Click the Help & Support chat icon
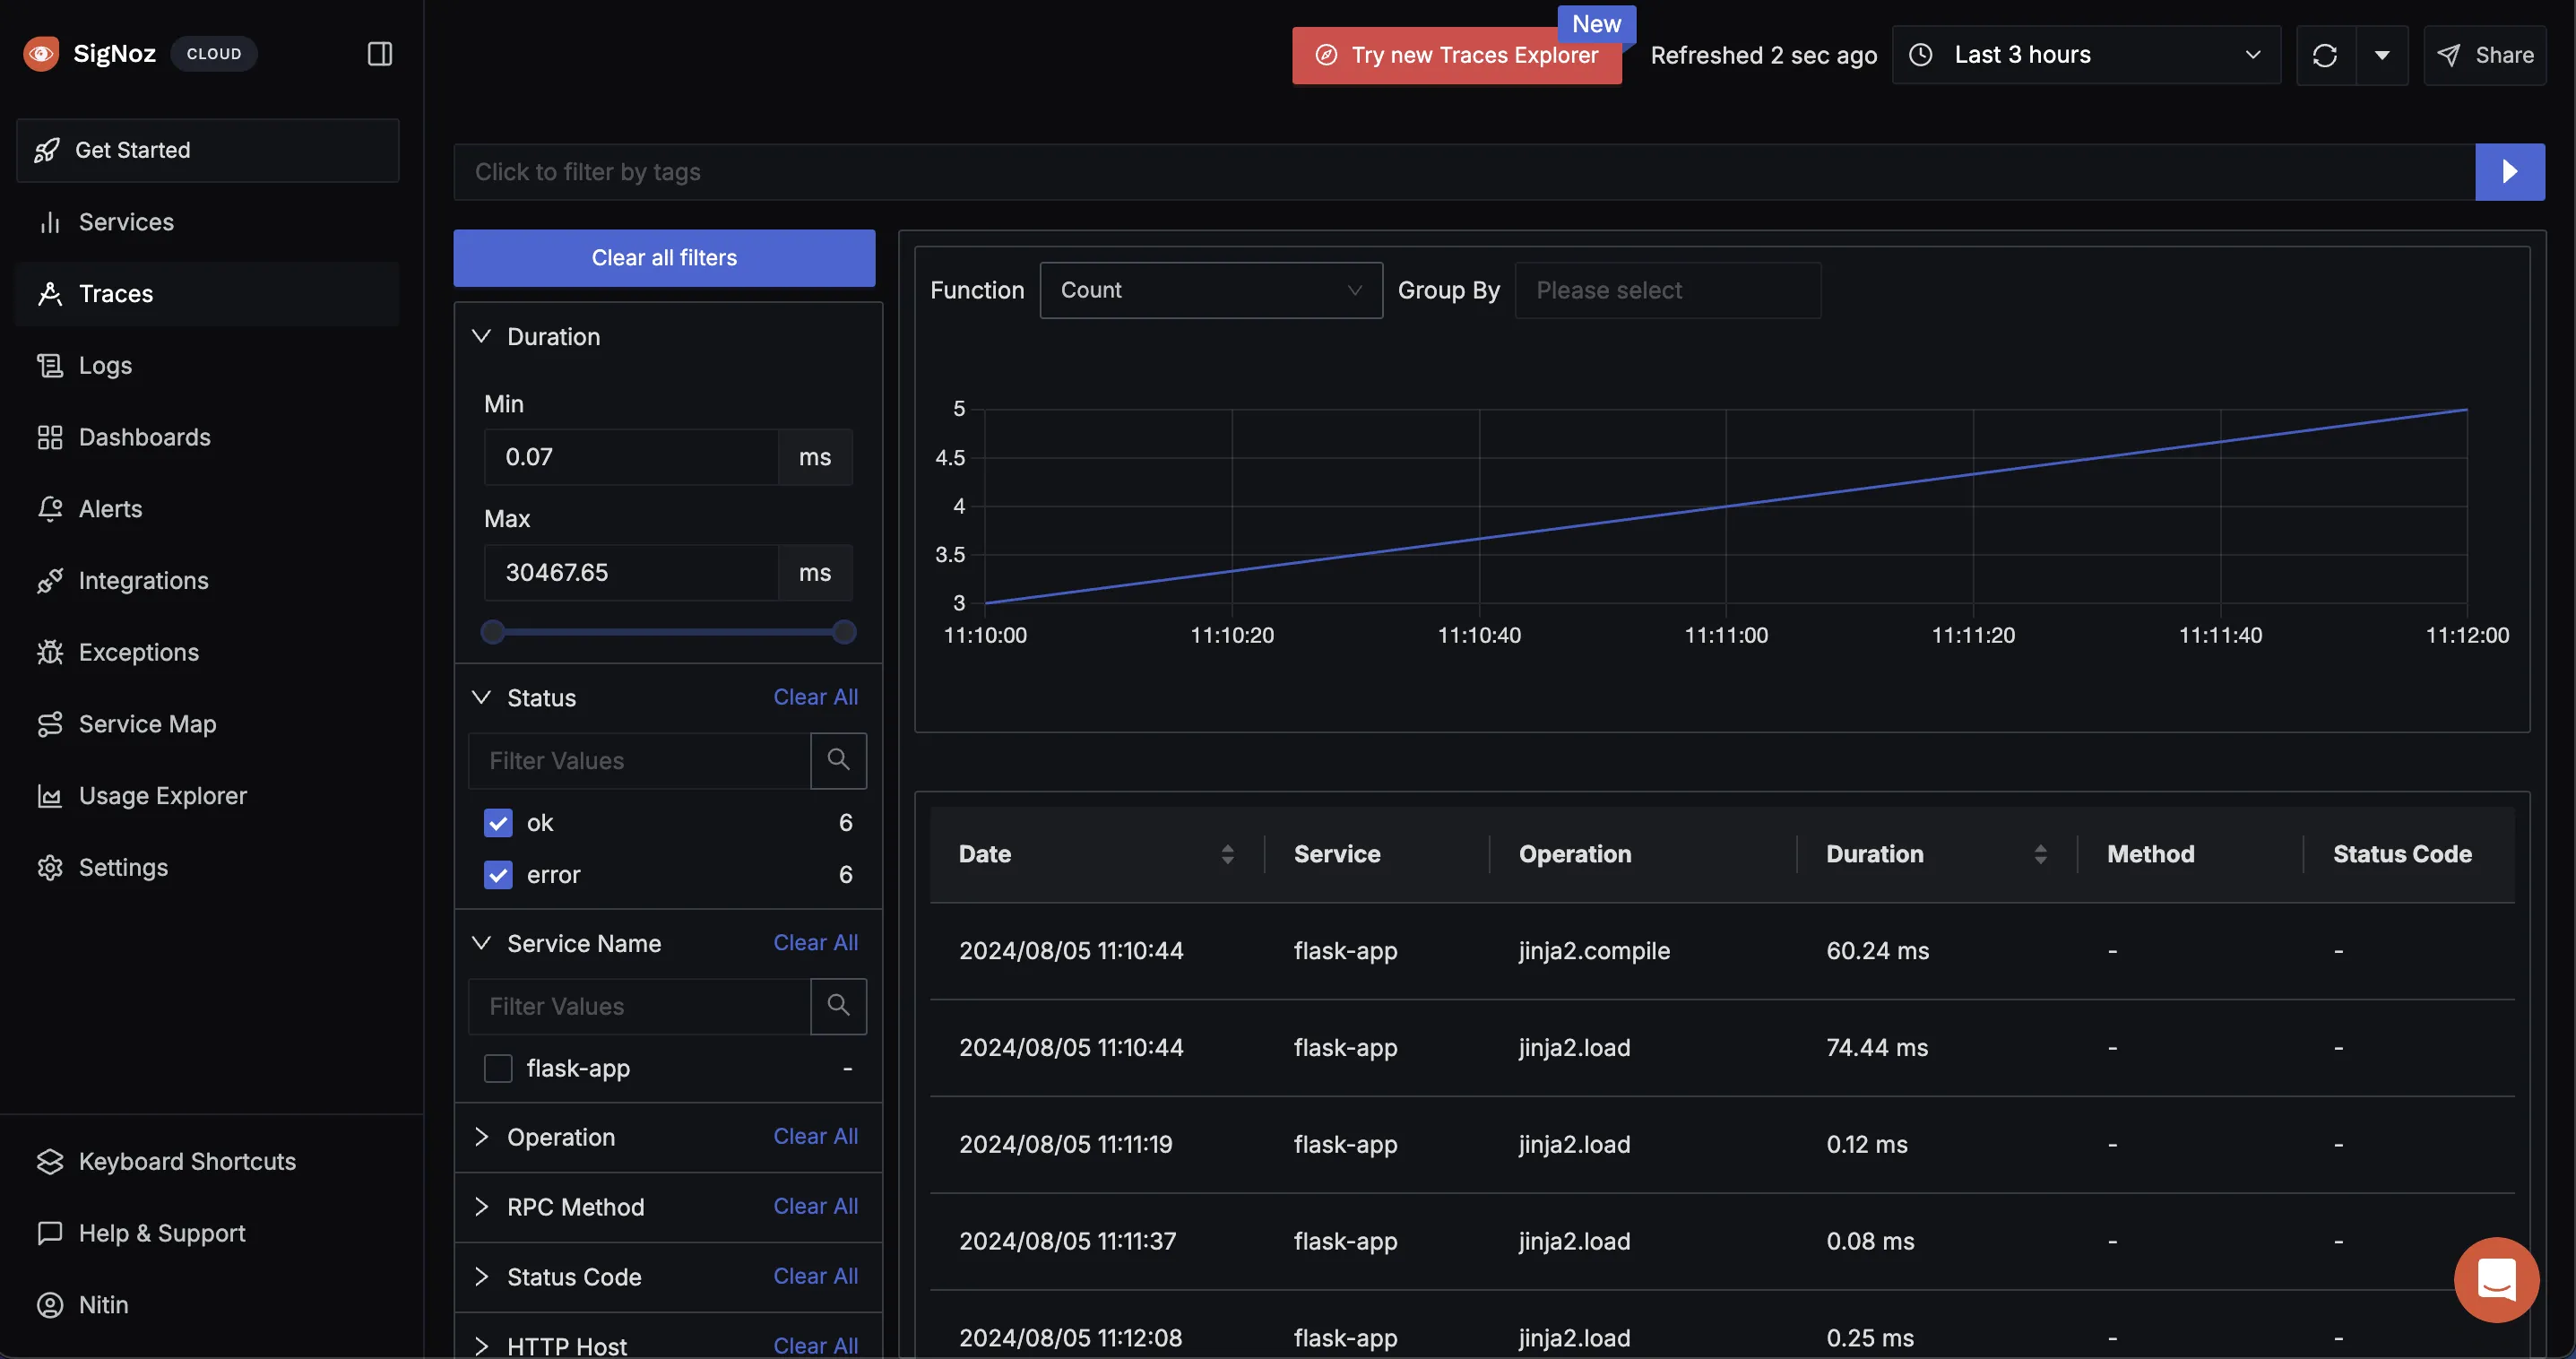 [50, 1233]
